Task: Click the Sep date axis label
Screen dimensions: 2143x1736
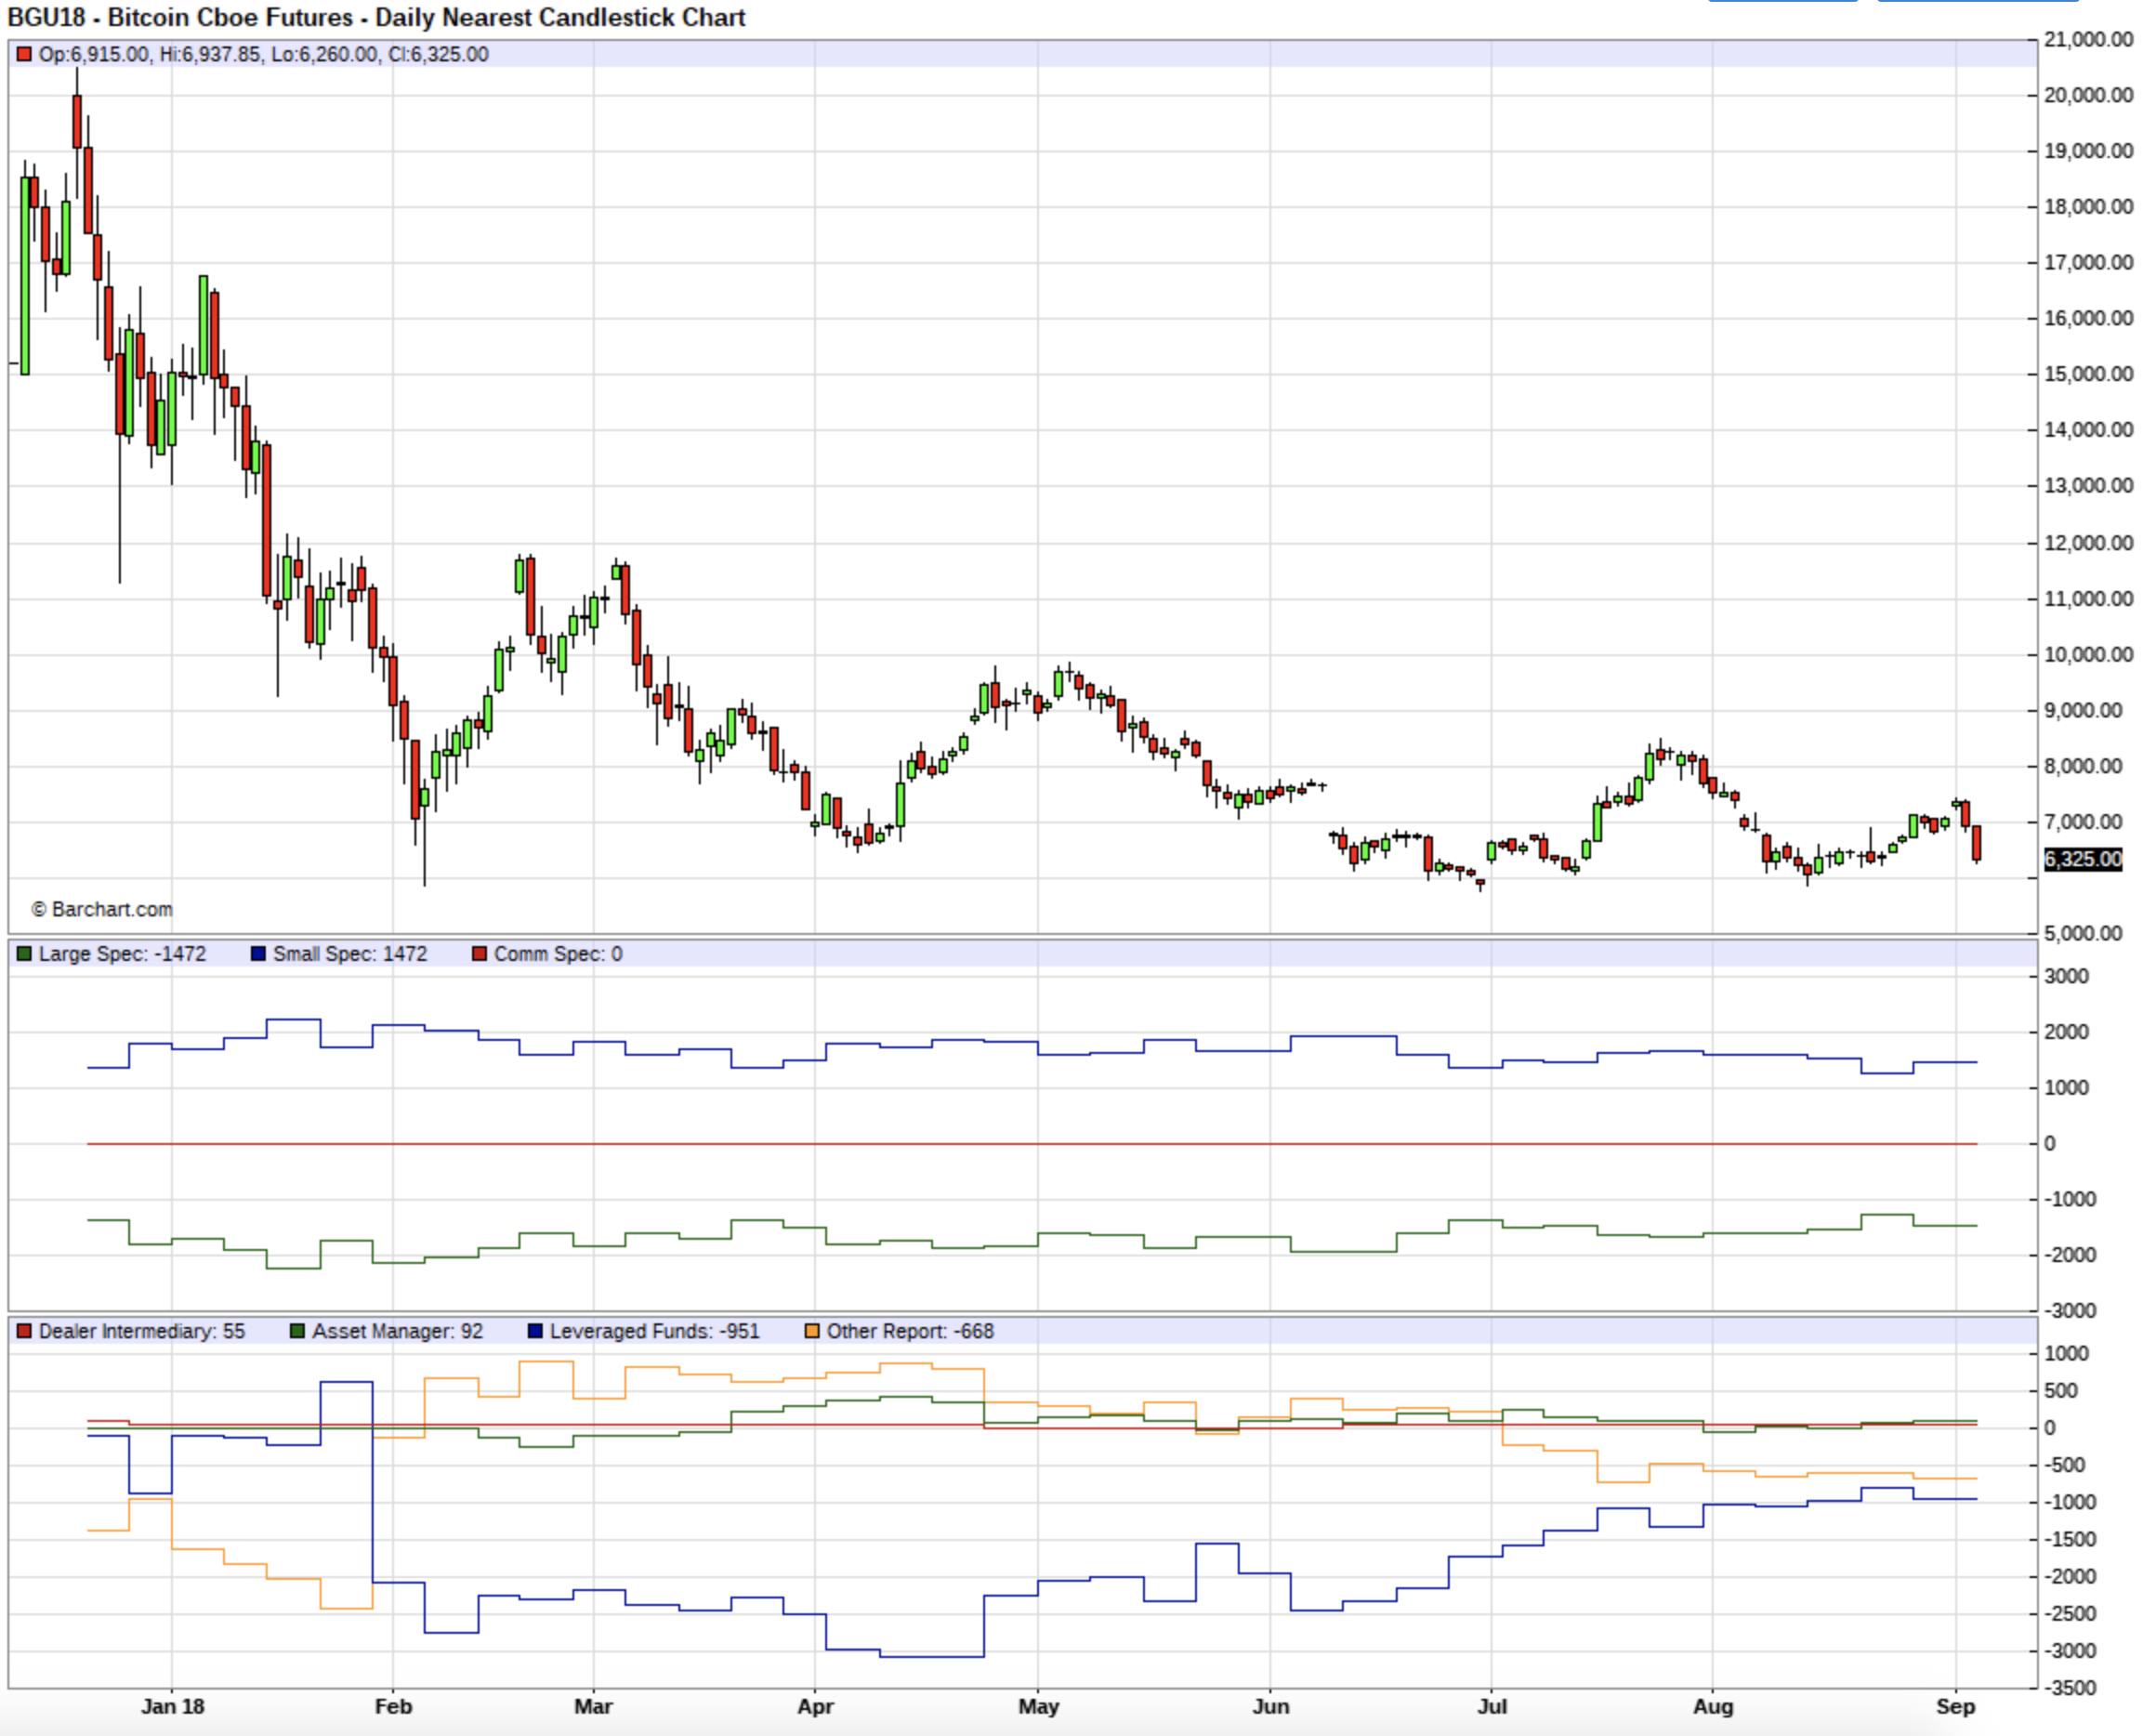Action: click(1955, 1706)
